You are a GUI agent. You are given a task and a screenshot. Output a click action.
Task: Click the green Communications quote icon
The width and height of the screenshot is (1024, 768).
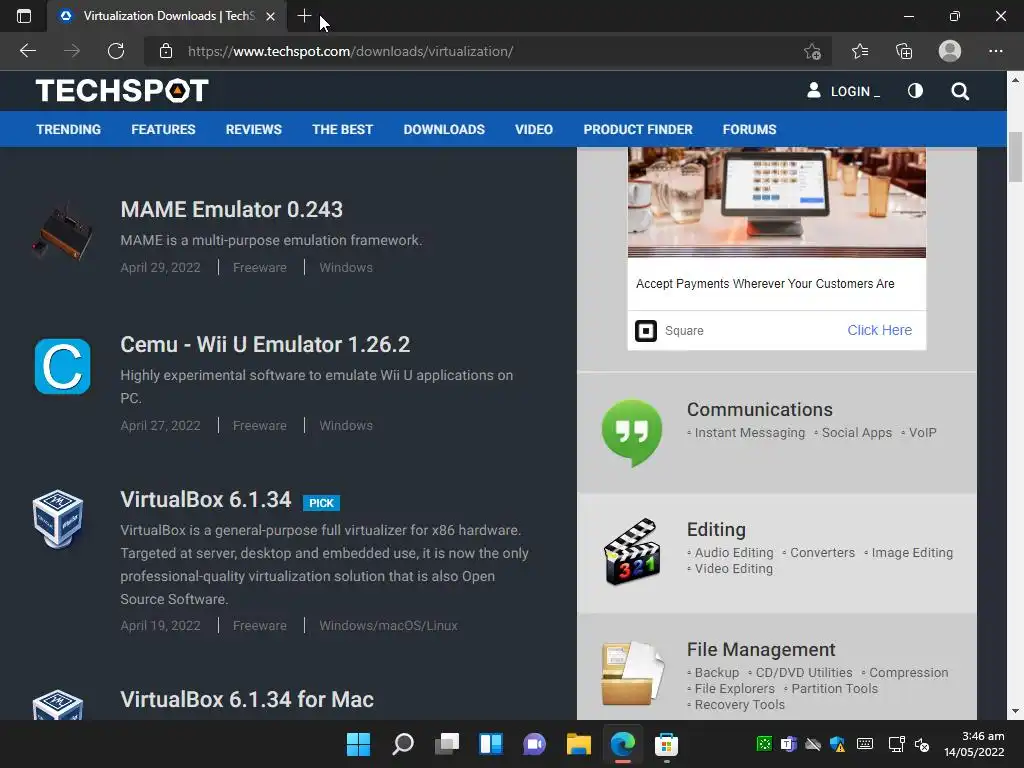click(x=632, y=432)
